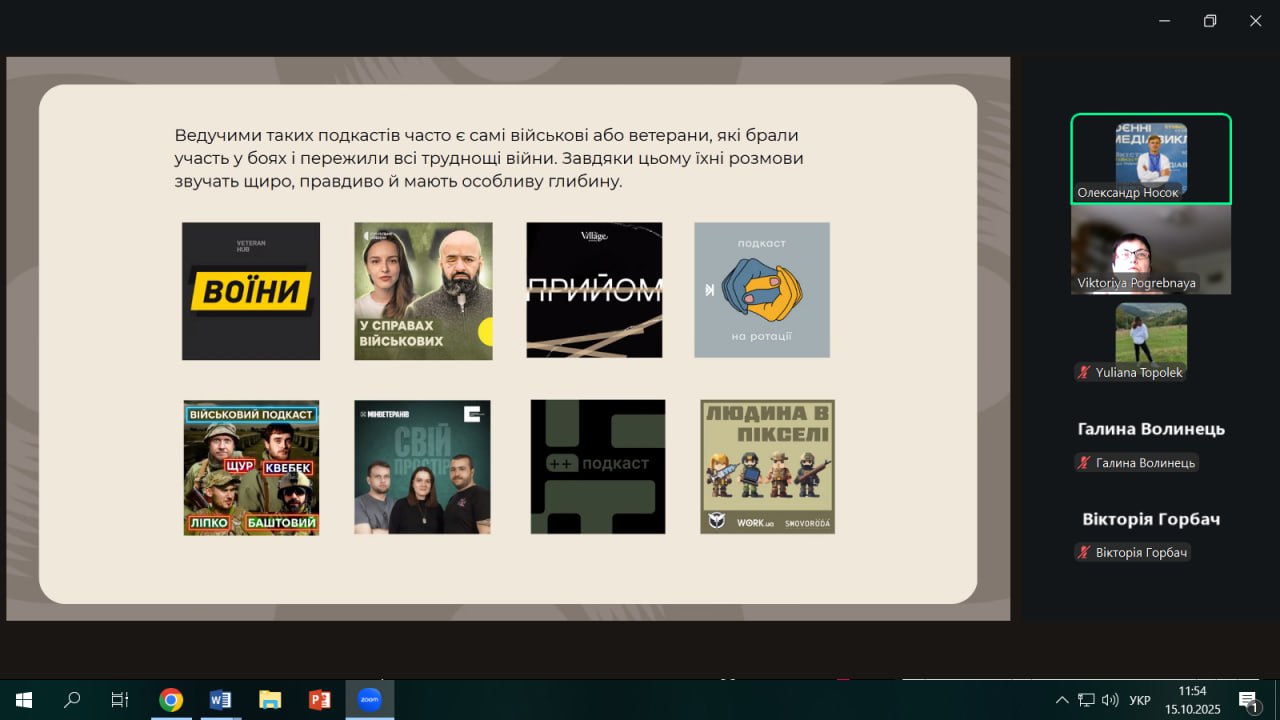Open the Windows notification center

point(1248,700)
